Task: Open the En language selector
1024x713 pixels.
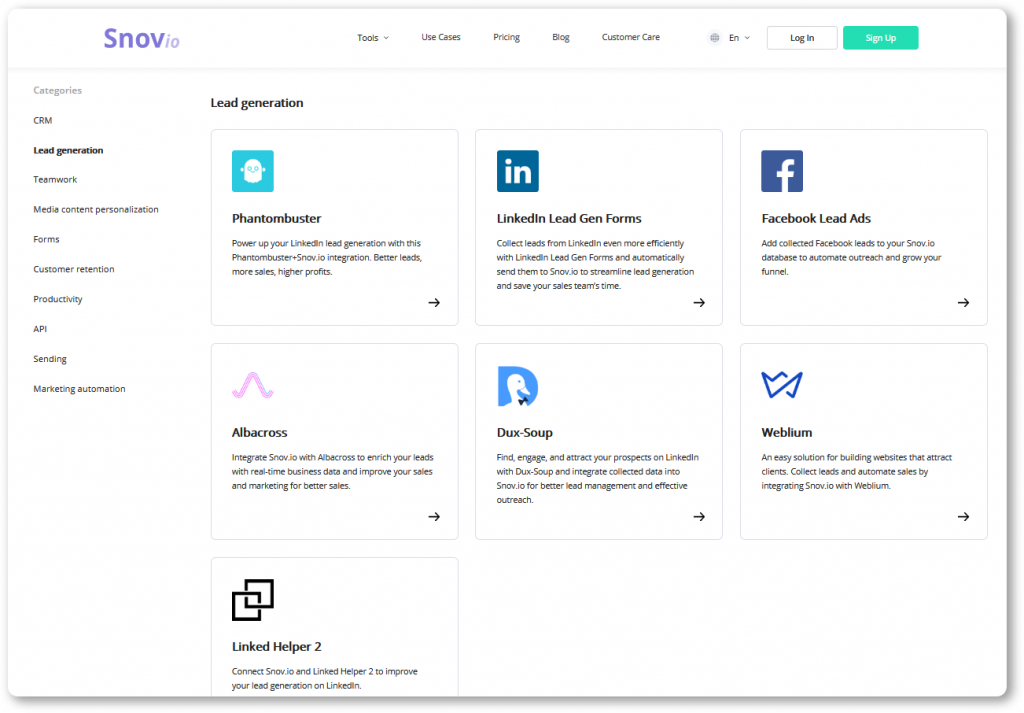Action: click(739, 38)
